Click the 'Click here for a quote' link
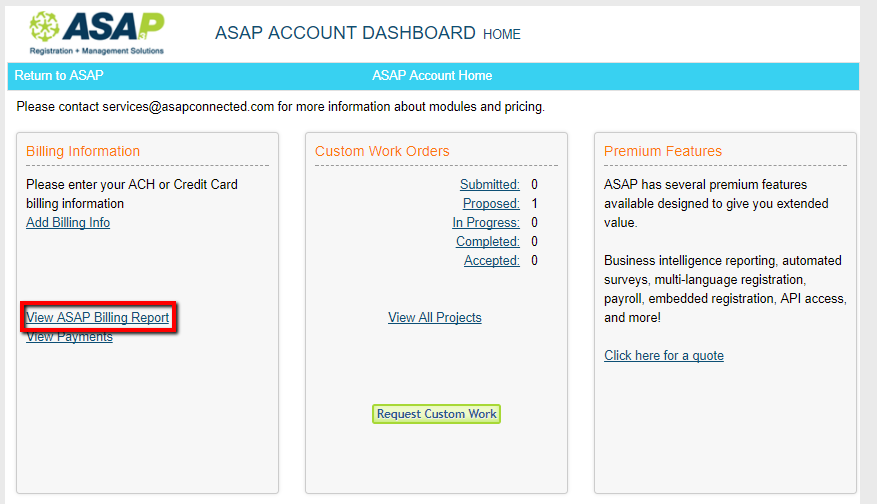Screen dimensions: 877x504 point(663,356)
